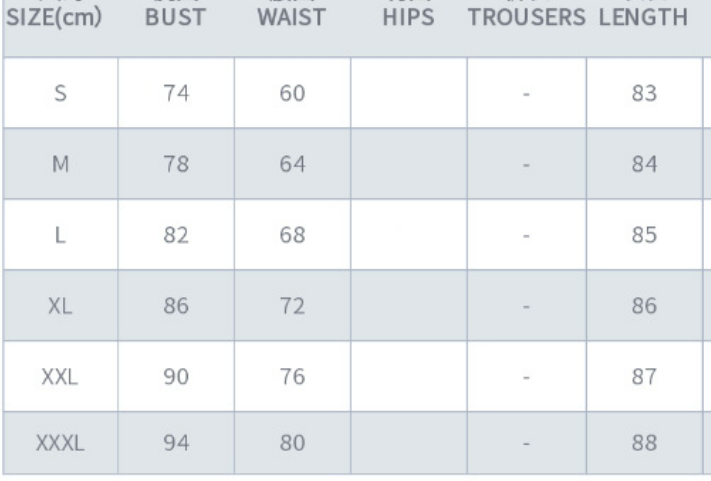Screen dimensions: 711x481
Task: Click length value 87 for size XXL
Action: tap(644, 377)
